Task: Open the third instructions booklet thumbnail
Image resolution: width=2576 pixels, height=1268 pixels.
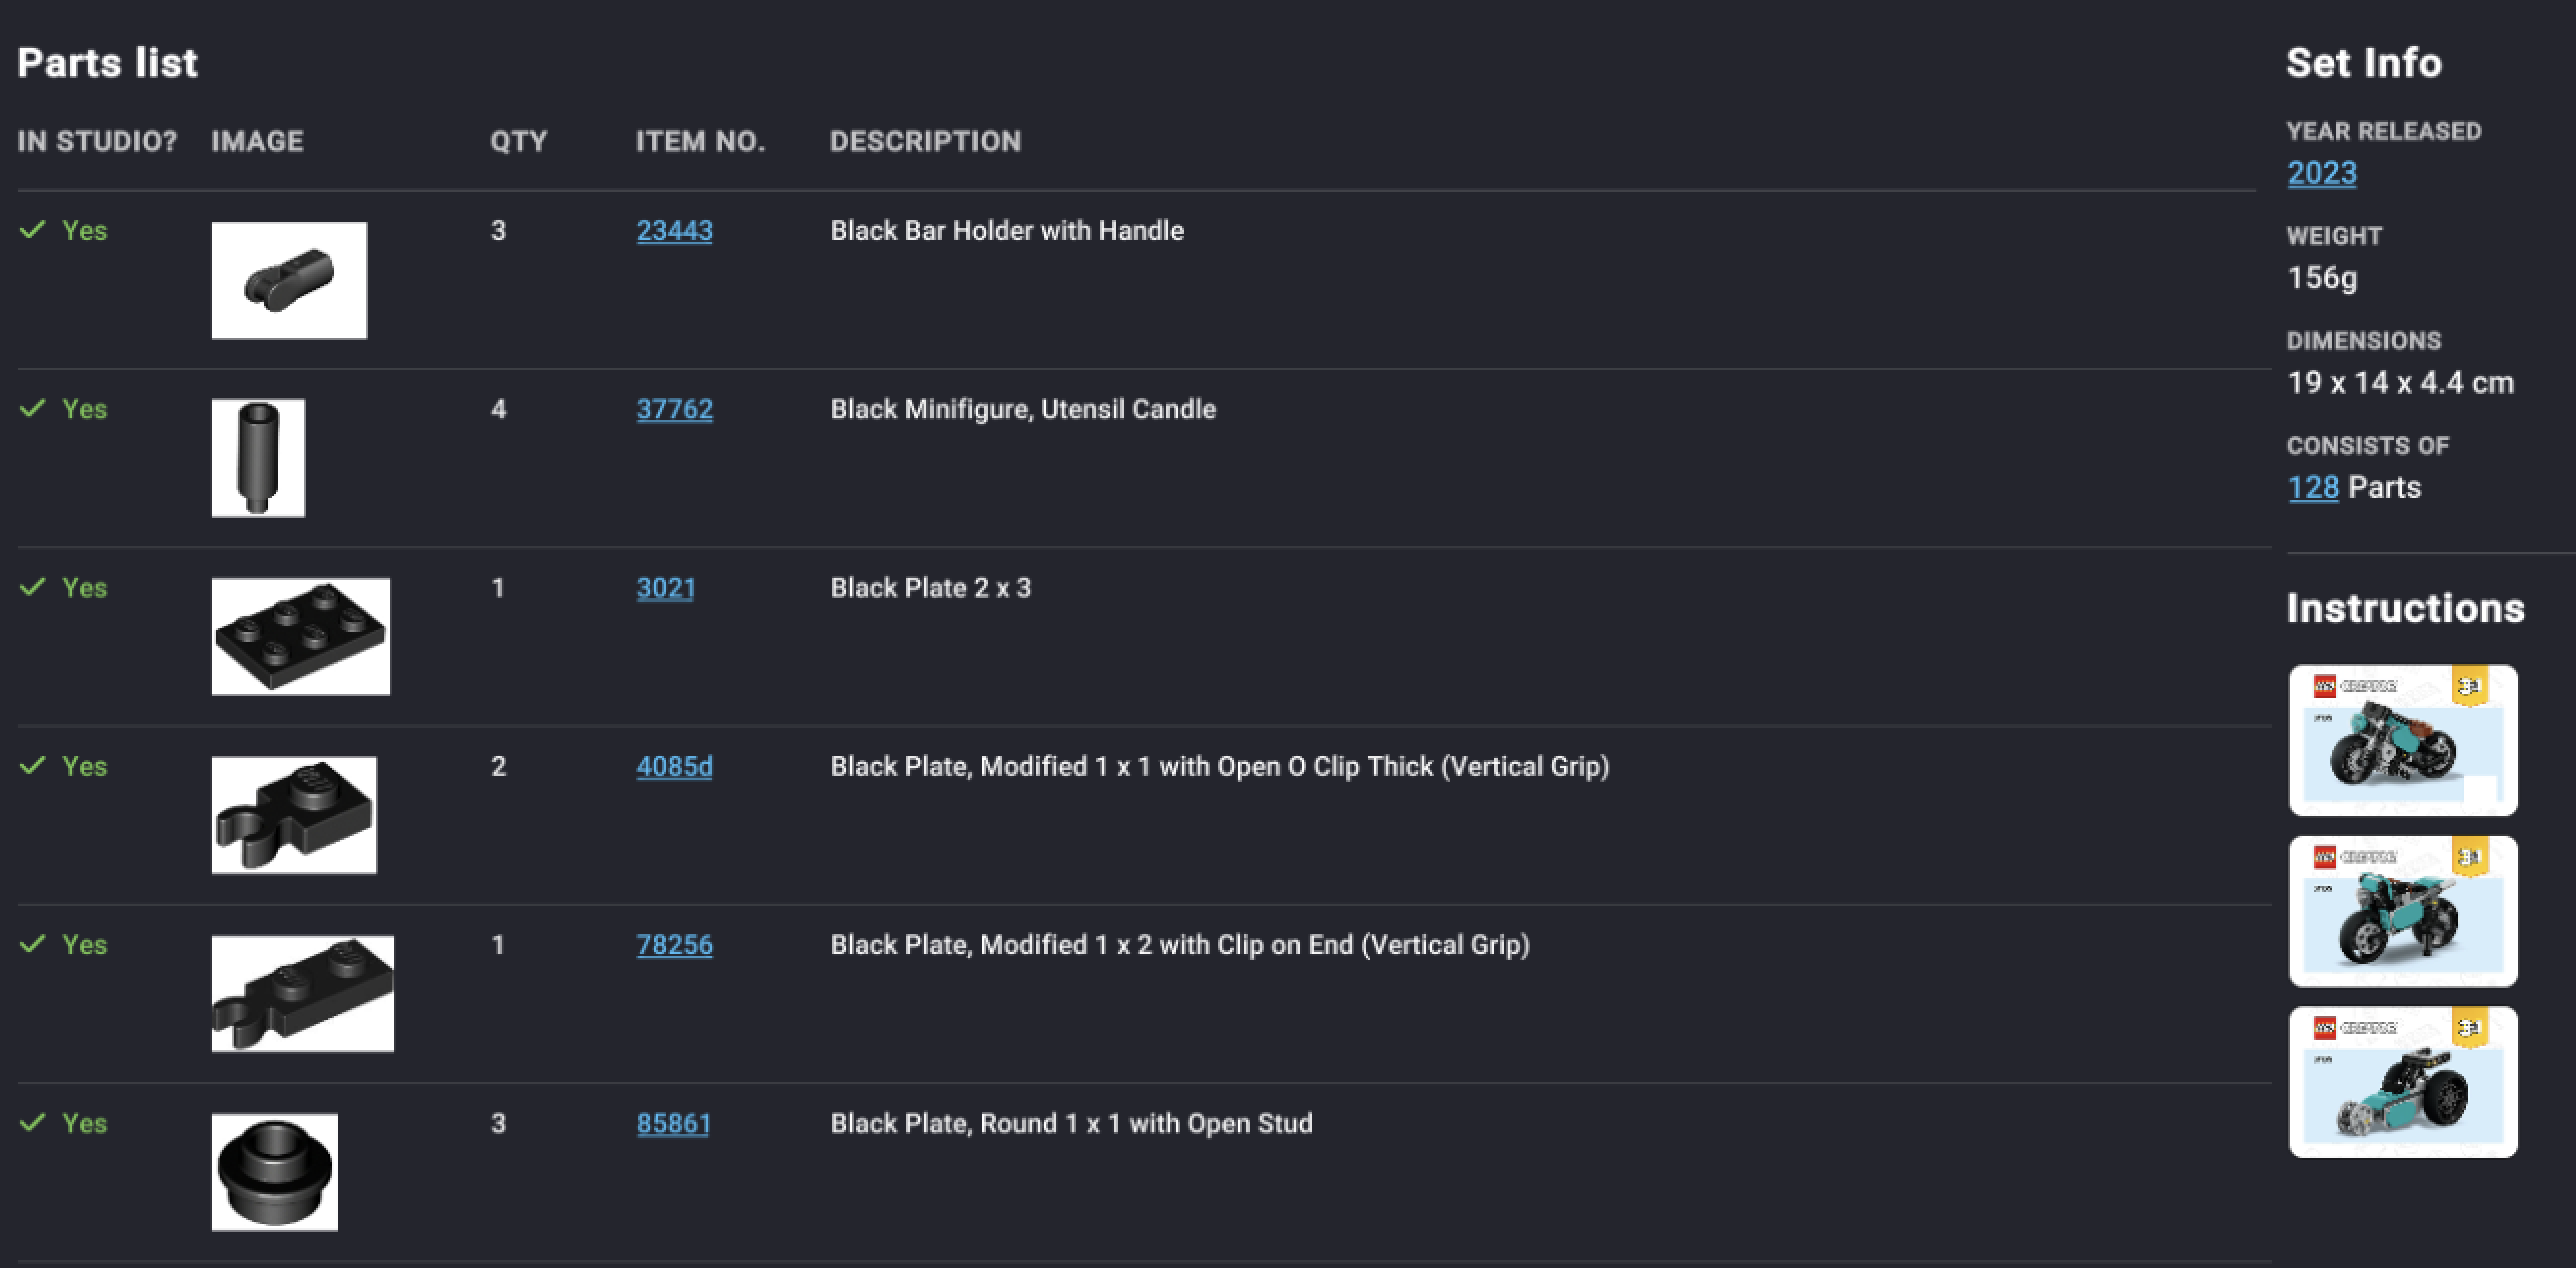Action: (x=2402, y=1082)
